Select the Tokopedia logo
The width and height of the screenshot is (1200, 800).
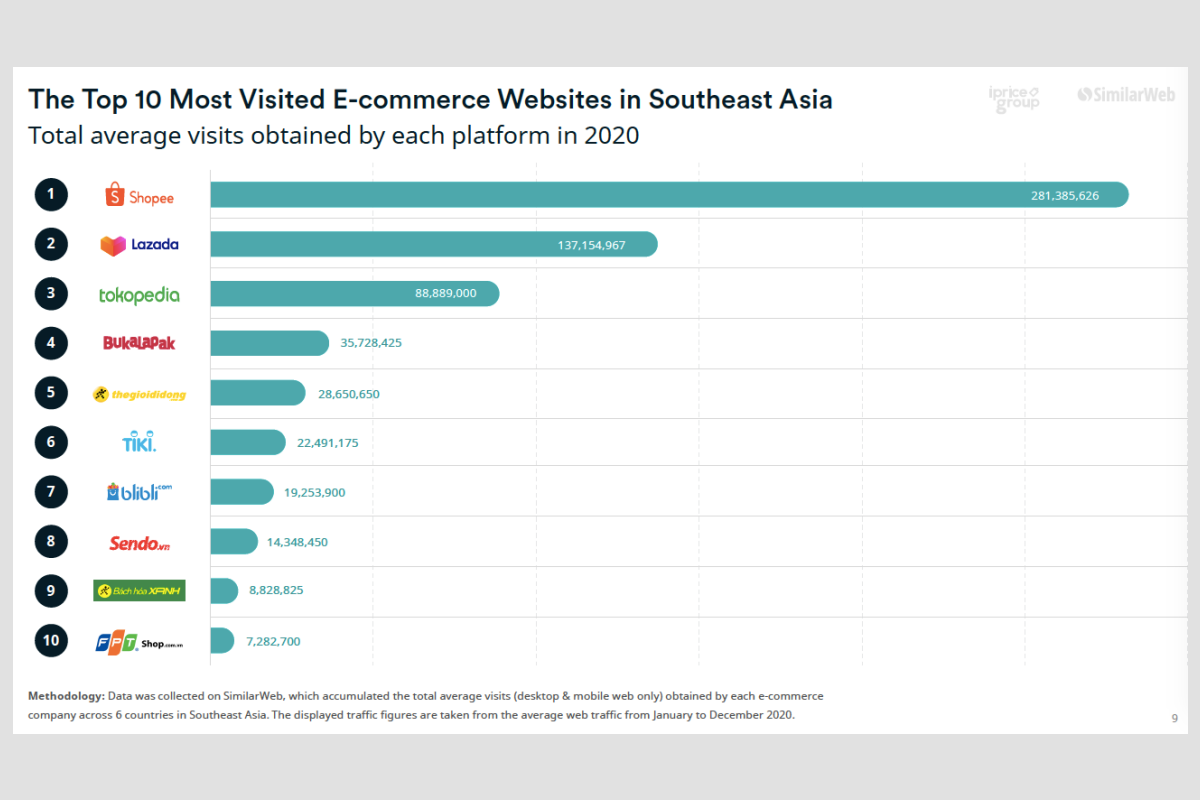pyautogui.click(x=139, y=295)
